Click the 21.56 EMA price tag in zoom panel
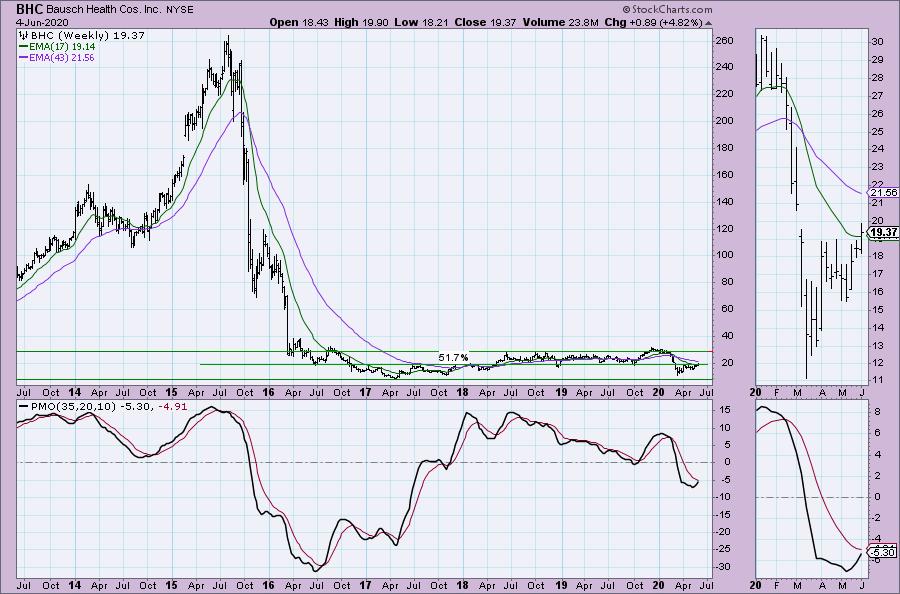 coord(884,192)
